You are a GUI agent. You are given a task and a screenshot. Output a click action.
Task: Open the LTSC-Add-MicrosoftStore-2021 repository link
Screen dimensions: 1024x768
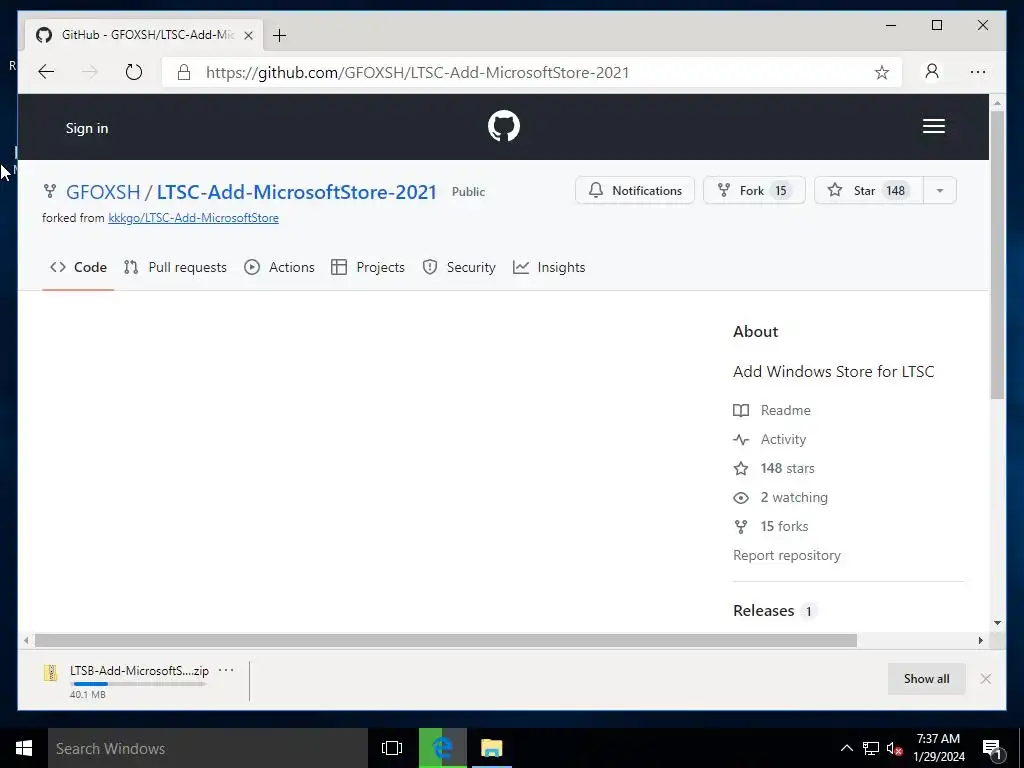pyautogui.click(x=296, y=192)
